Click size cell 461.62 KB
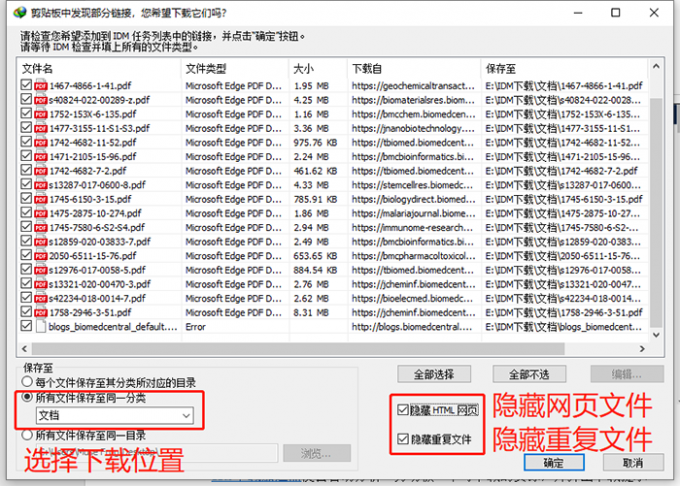 click(315, 171)
